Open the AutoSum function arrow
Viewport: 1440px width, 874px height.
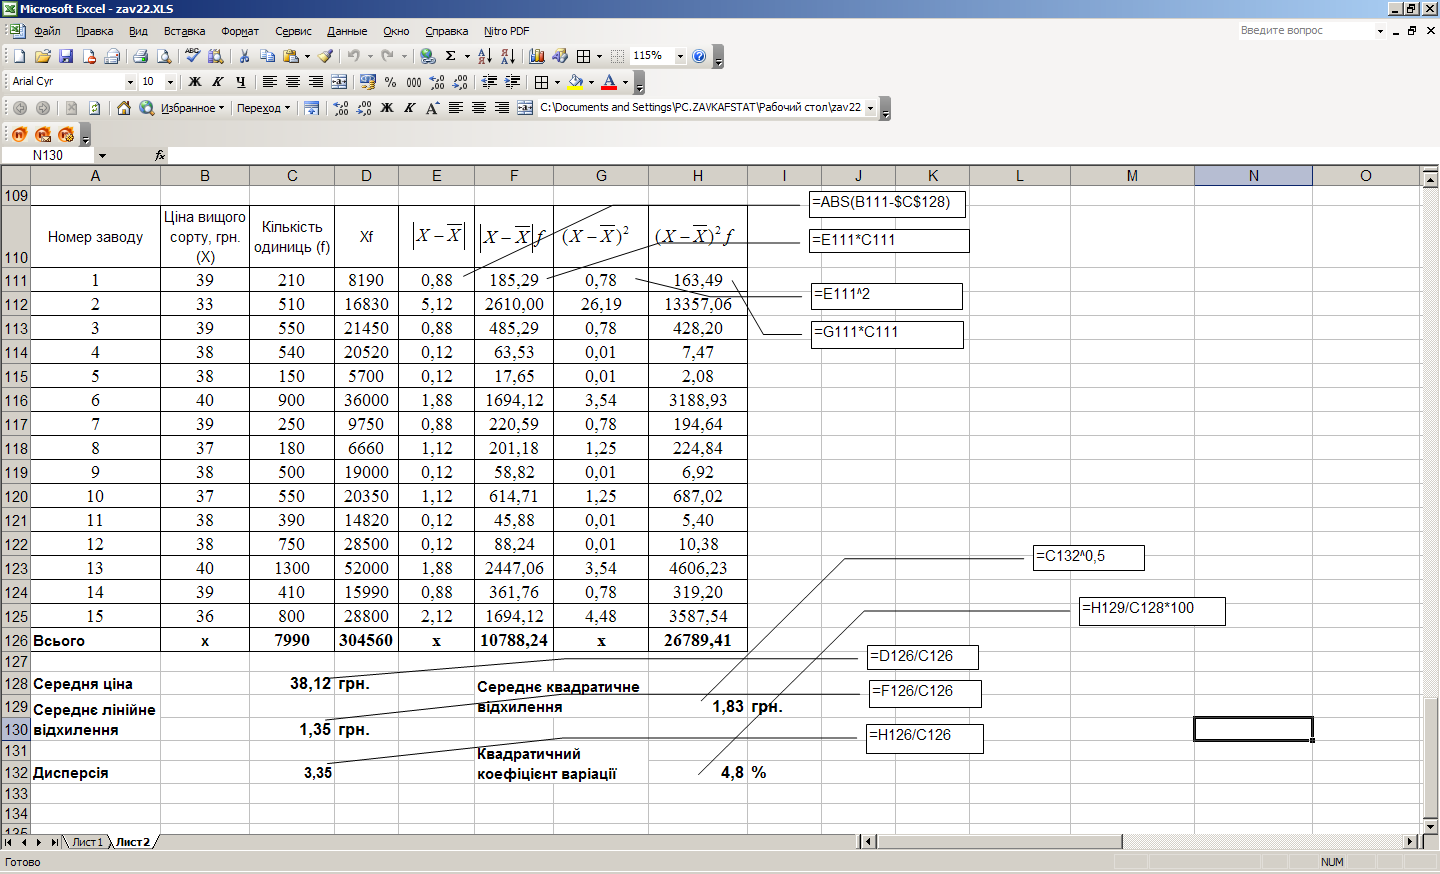pos(466,56)
